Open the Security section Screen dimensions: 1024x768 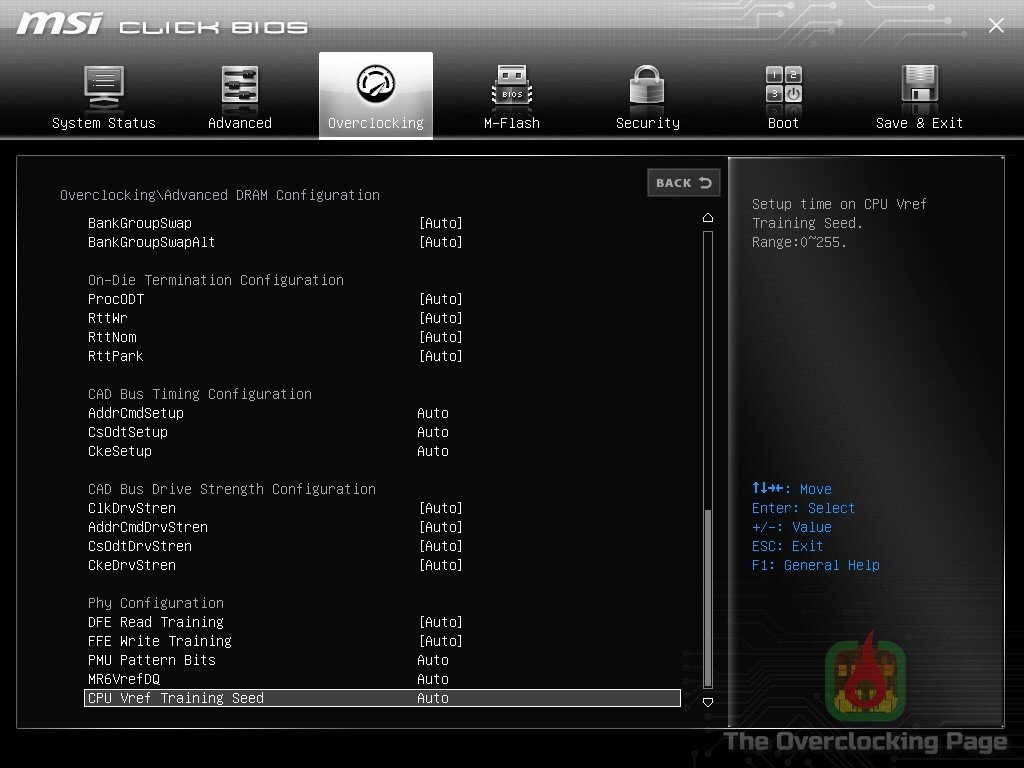click(x=647, y=95)
